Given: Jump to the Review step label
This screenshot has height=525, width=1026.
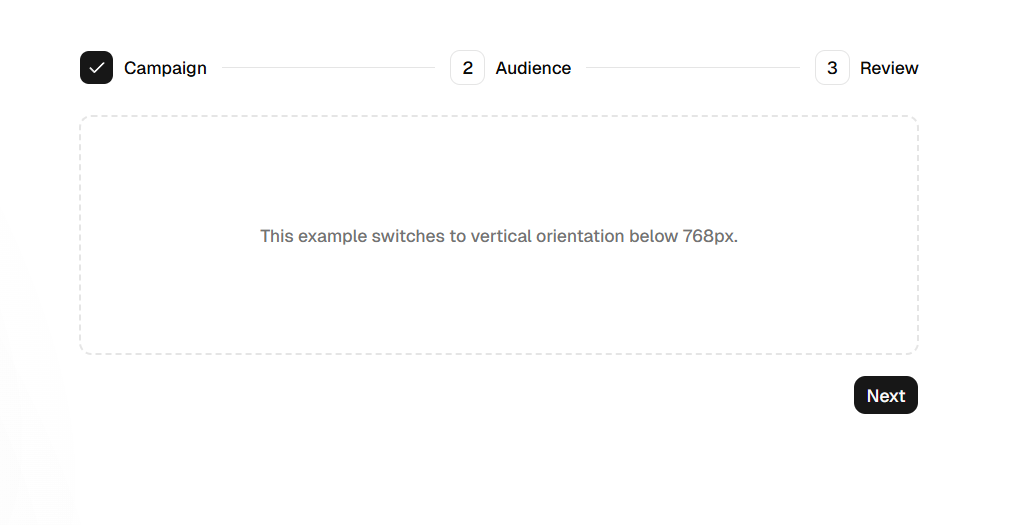Looking at the screenshot, I should [889, 68].
